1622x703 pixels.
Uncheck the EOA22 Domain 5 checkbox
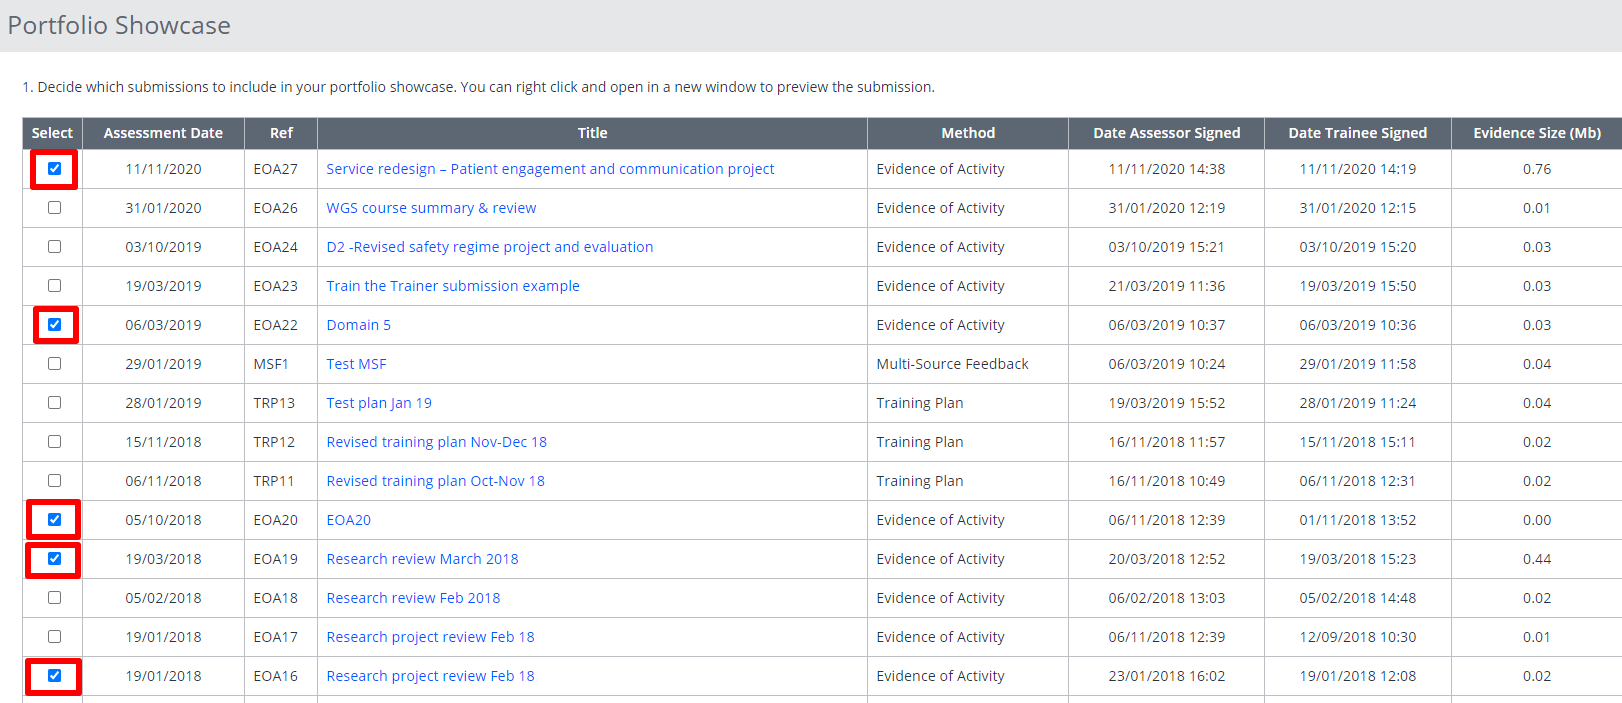54,324
